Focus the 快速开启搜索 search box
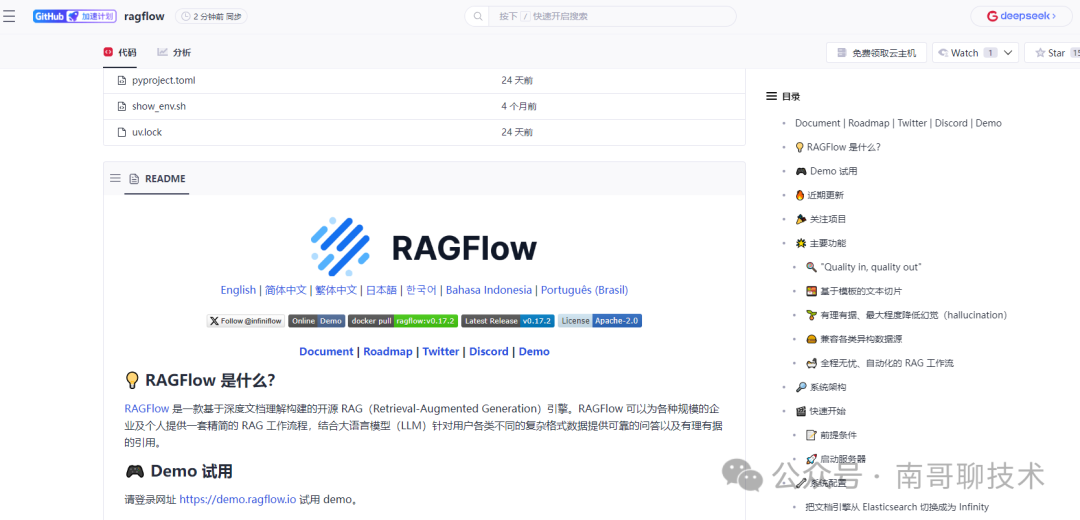Viewport: 1080px width, 520px height. click(x=600, y=16)
